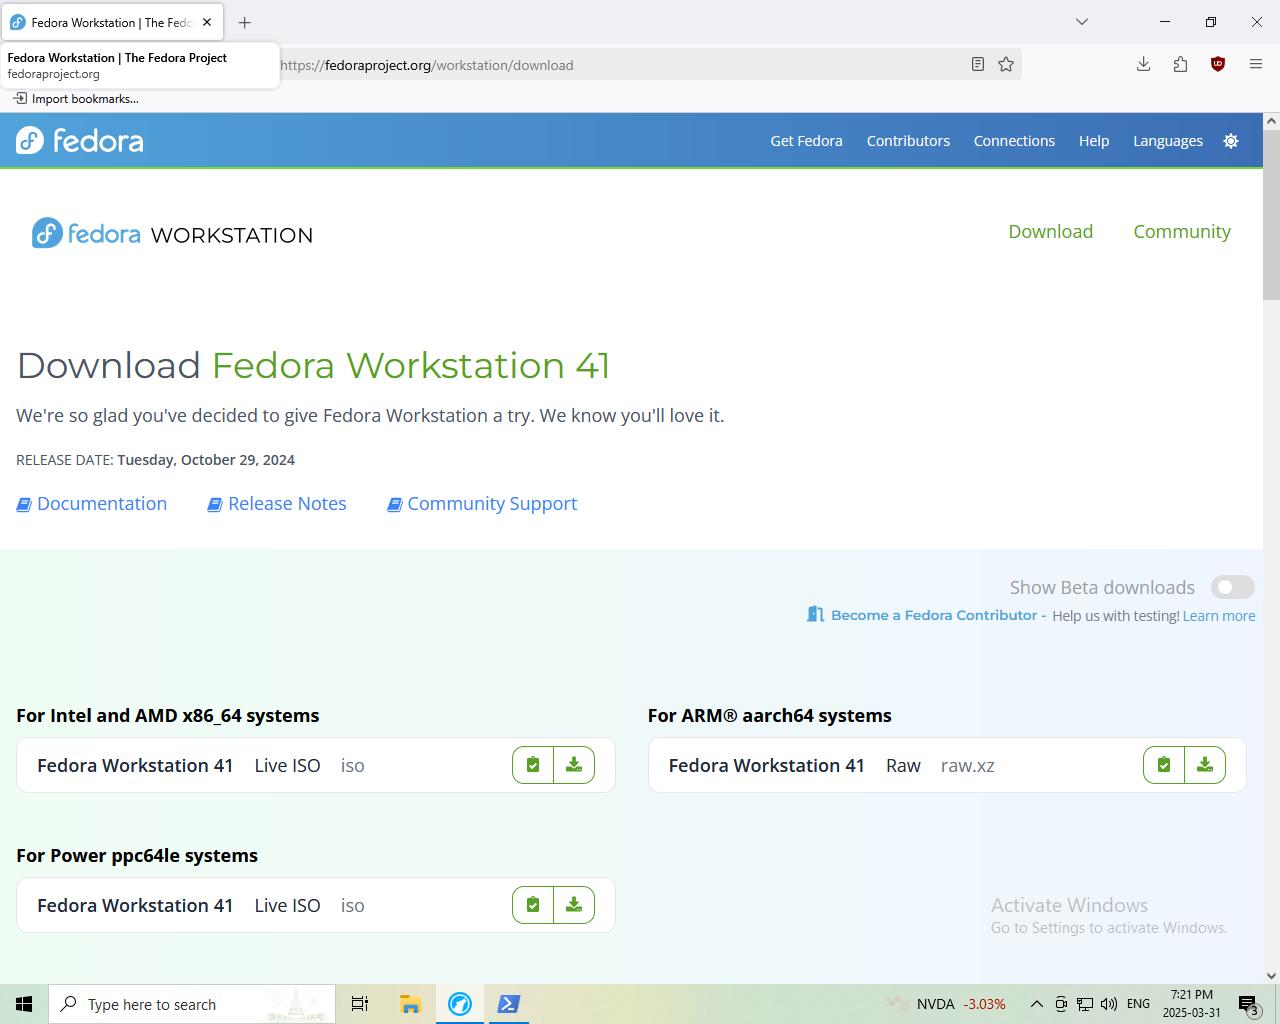This screenshot has width=1280, height=1024.
Task: Click the 'For Power ppc64le systems' heading
Action: pos(137,856)
